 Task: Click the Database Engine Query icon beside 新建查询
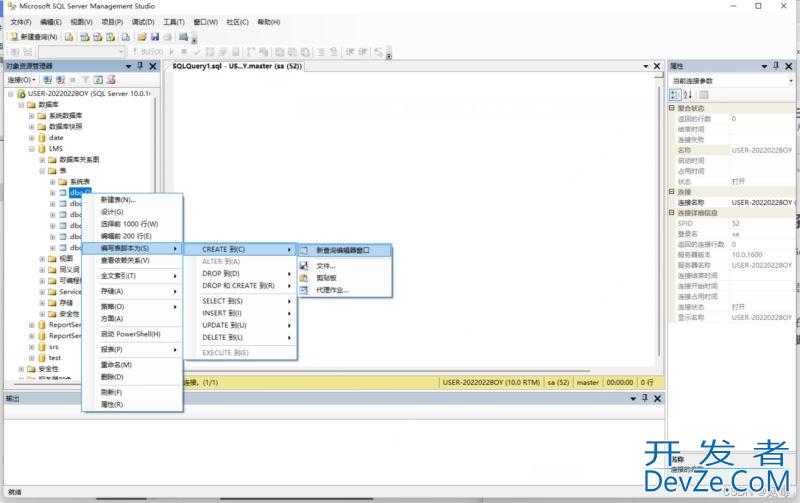[69, 37]
